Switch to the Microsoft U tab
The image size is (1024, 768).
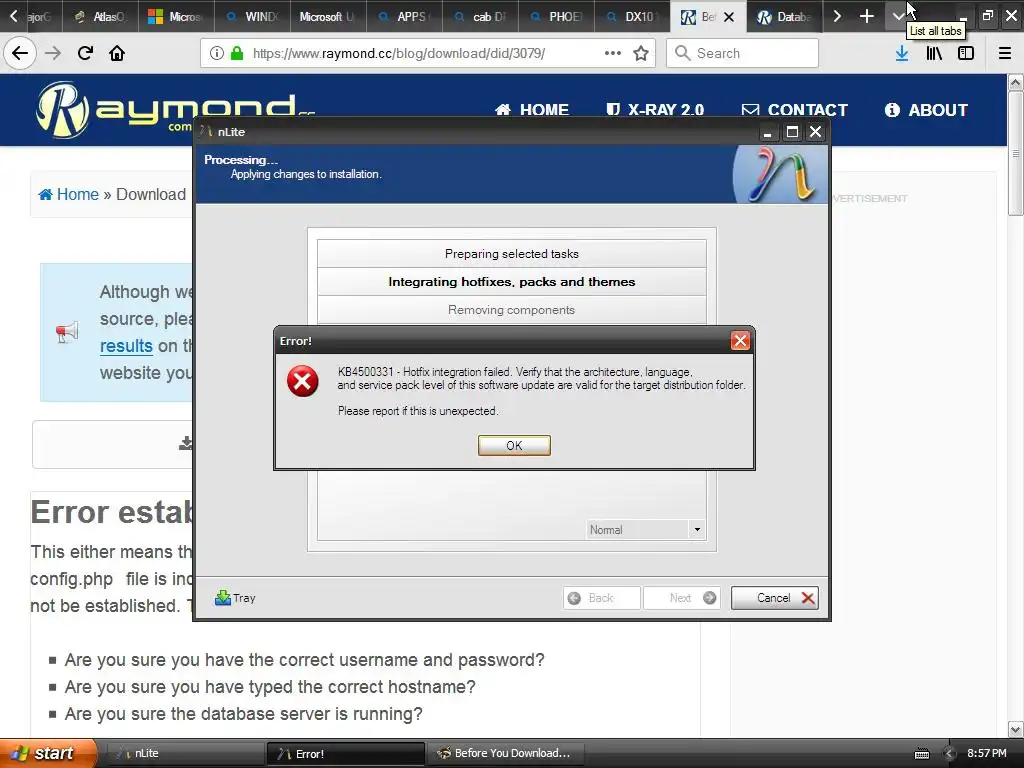pyautogui.click(x=328, y=16)
